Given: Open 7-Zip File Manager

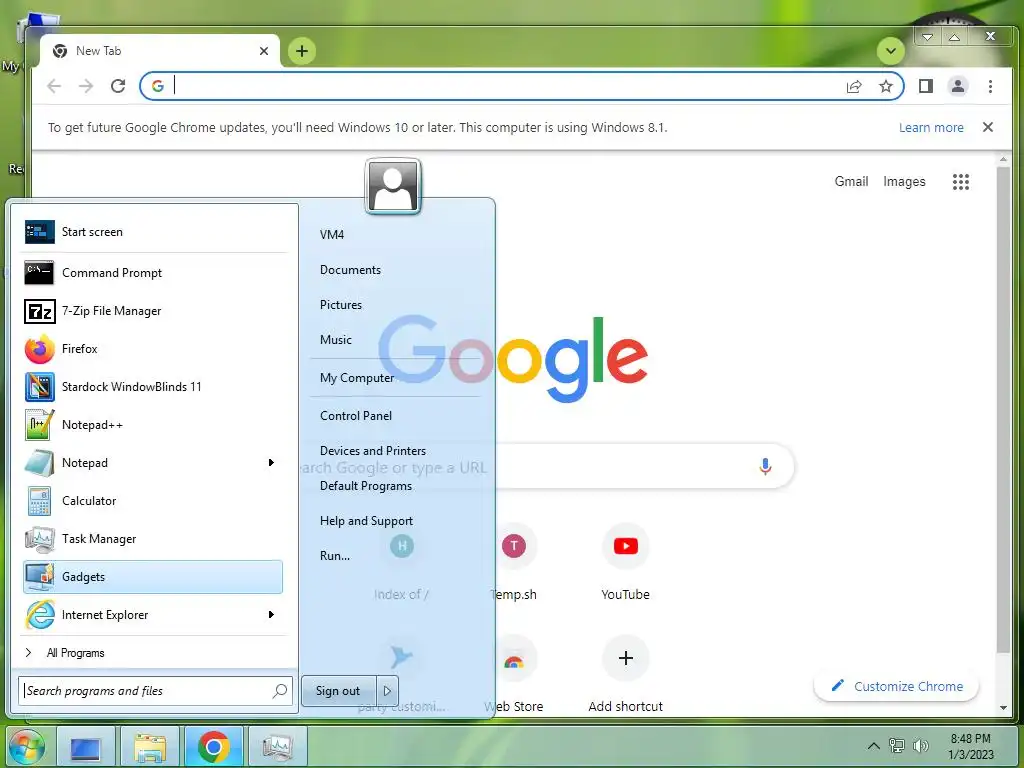Looking at the screenshot, I should pyautogui.click(x=153, y=311).
